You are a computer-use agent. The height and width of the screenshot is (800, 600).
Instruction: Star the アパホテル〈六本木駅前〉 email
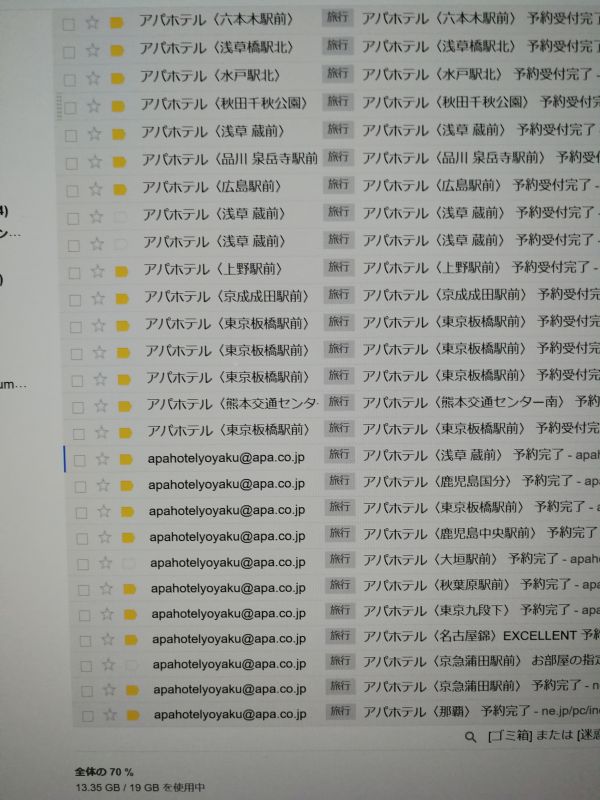coord(92,22)
